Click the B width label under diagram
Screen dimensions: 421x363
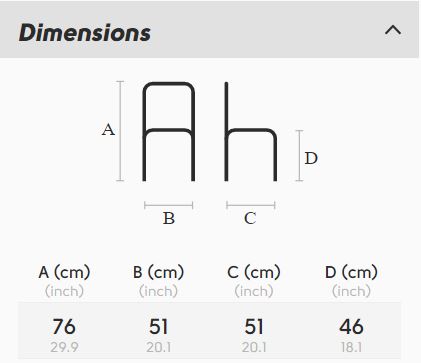coord(169,218)
